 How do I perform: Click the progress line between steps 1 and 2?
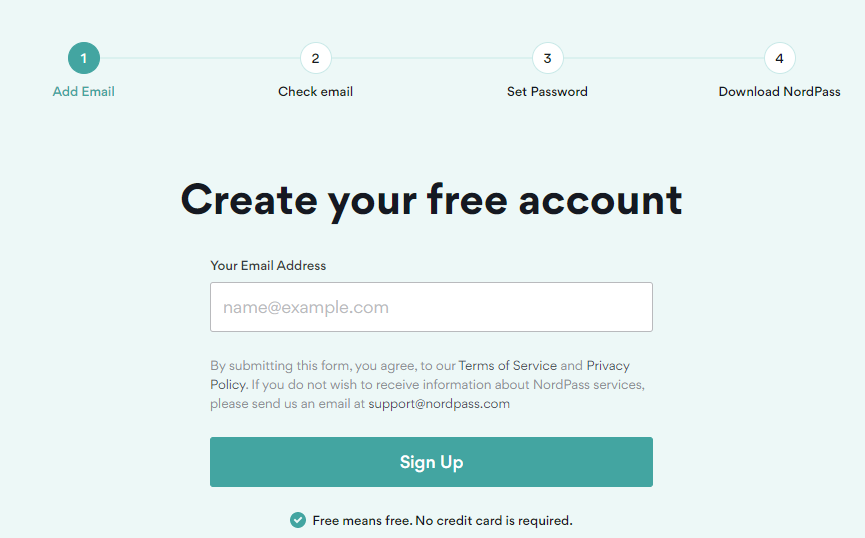pos(200,58)
